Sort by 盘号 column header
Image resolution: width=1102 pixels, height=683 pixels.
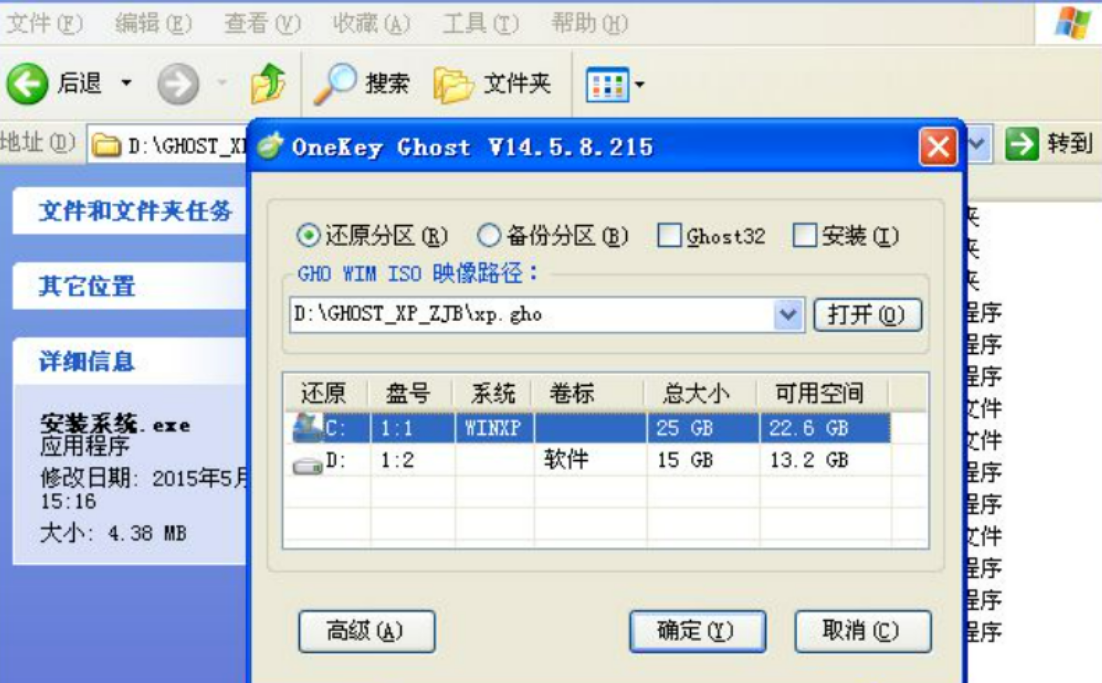point(412,392)
